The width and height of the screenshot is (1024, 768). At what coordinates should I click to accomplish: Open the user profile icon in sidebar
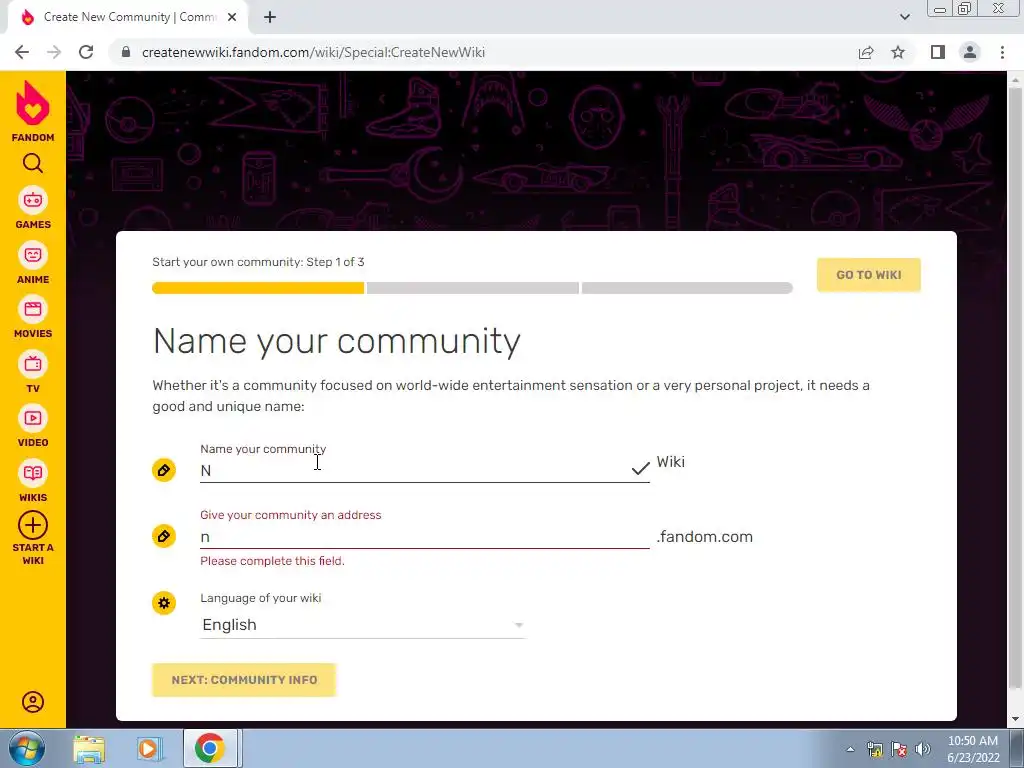[x=33, y=702]
